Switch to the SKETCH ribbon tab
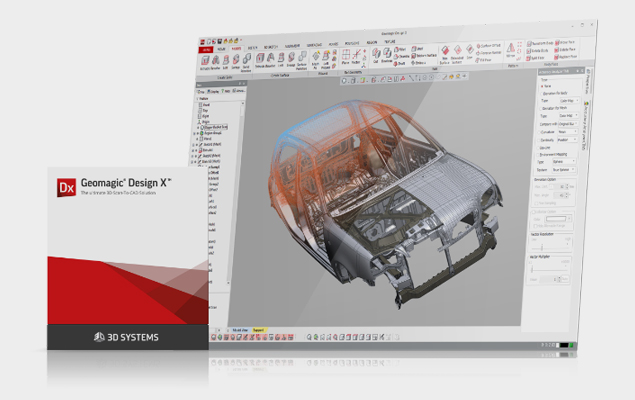The height and width of the screenshot is (400, 635). point(252,48)
